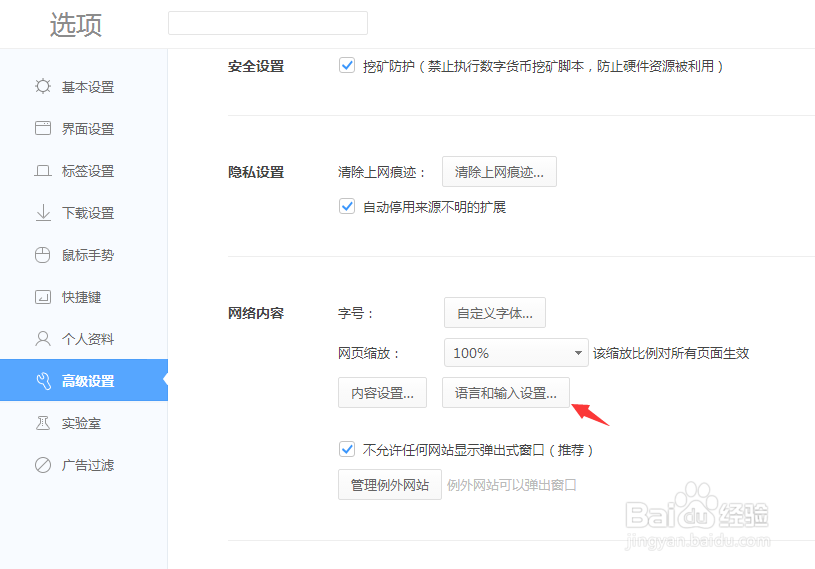Image resolution: width=815 pixels, height=569 pixels.
Task: Uncheck 自动停用来源不明的扩展
Action: [x=347, y=206]
